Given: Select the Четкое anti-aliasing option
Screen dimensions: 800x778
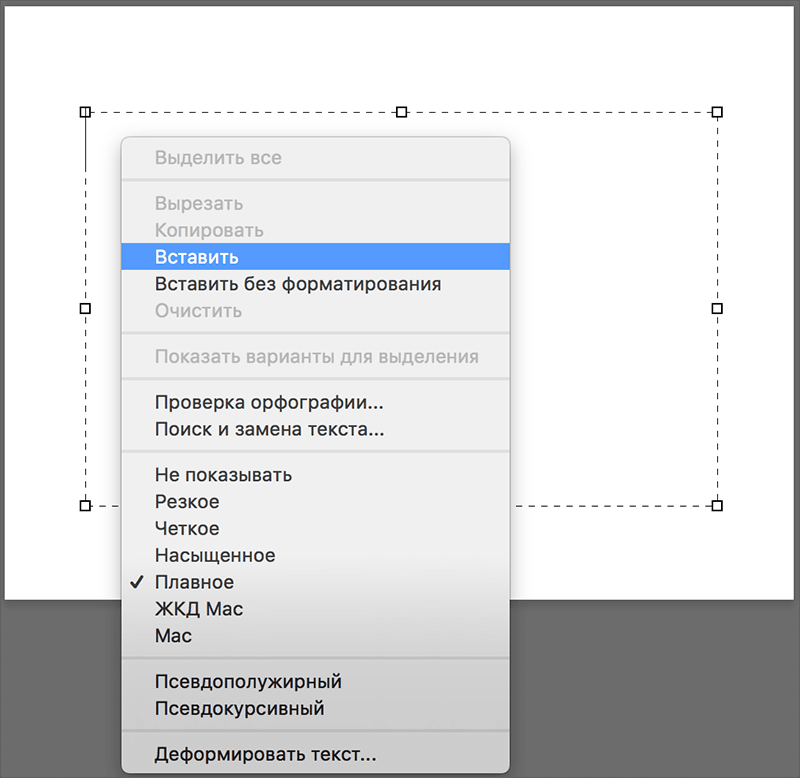Looking at the screenshot, I should tap(187, 528).
